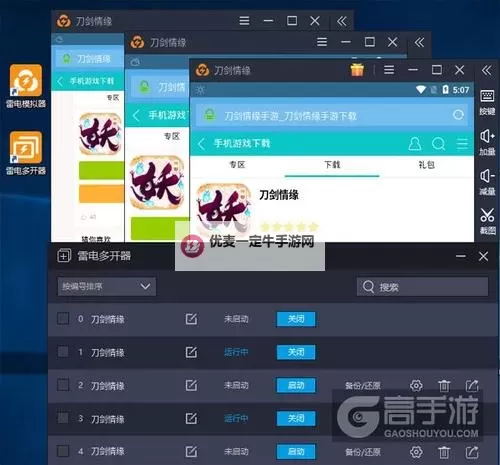This screenshot has width=500, height=465.
Task: Close the 雷电多开器 window
Action: (483, 256)
